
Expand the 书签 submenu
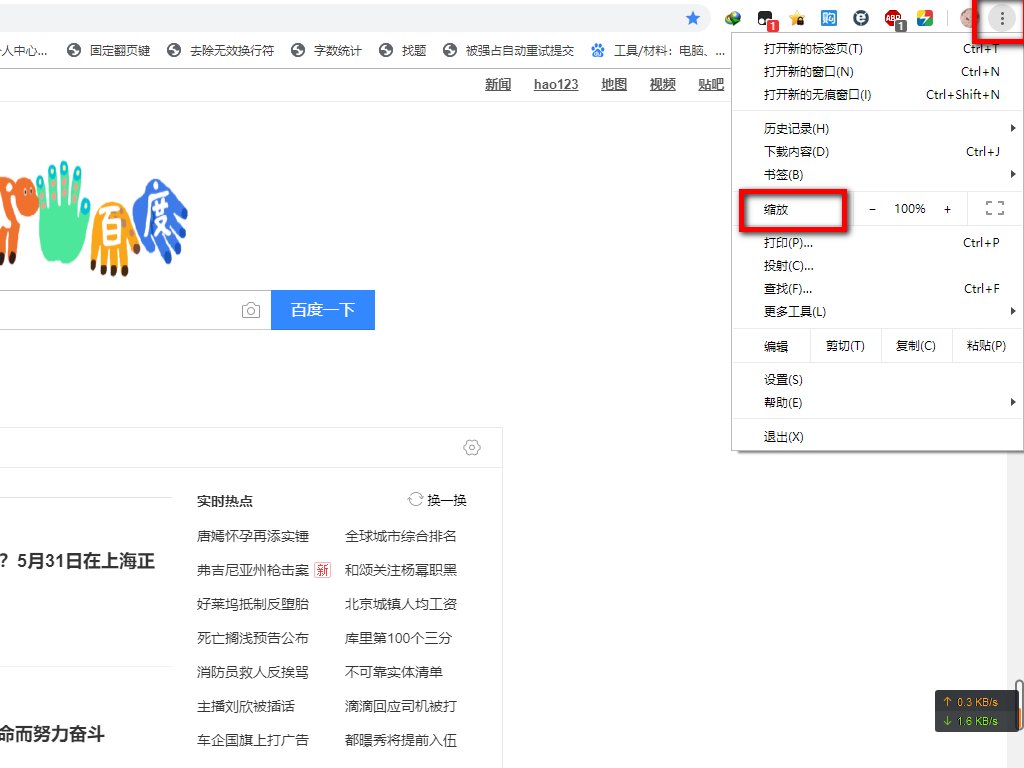pyautogui.click(x=781, y=174)
